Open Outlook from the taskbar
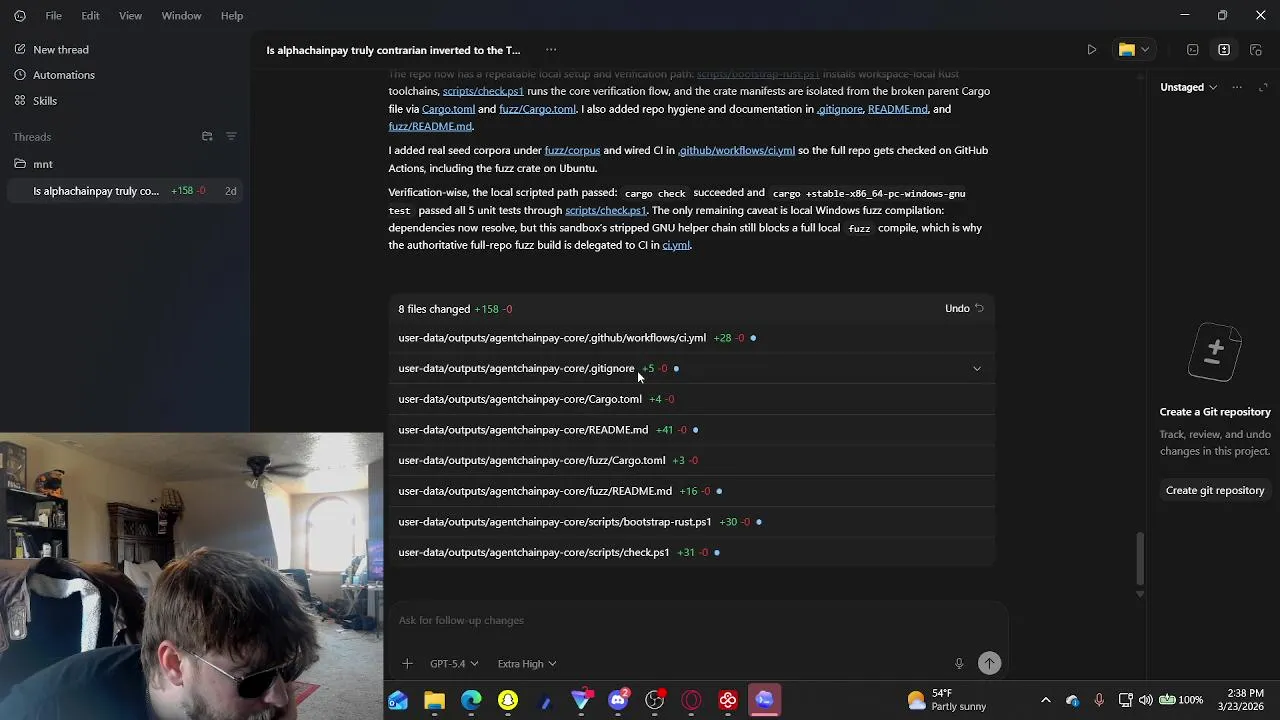Viewport: 1280px width, 720px height. click(398, 700)
